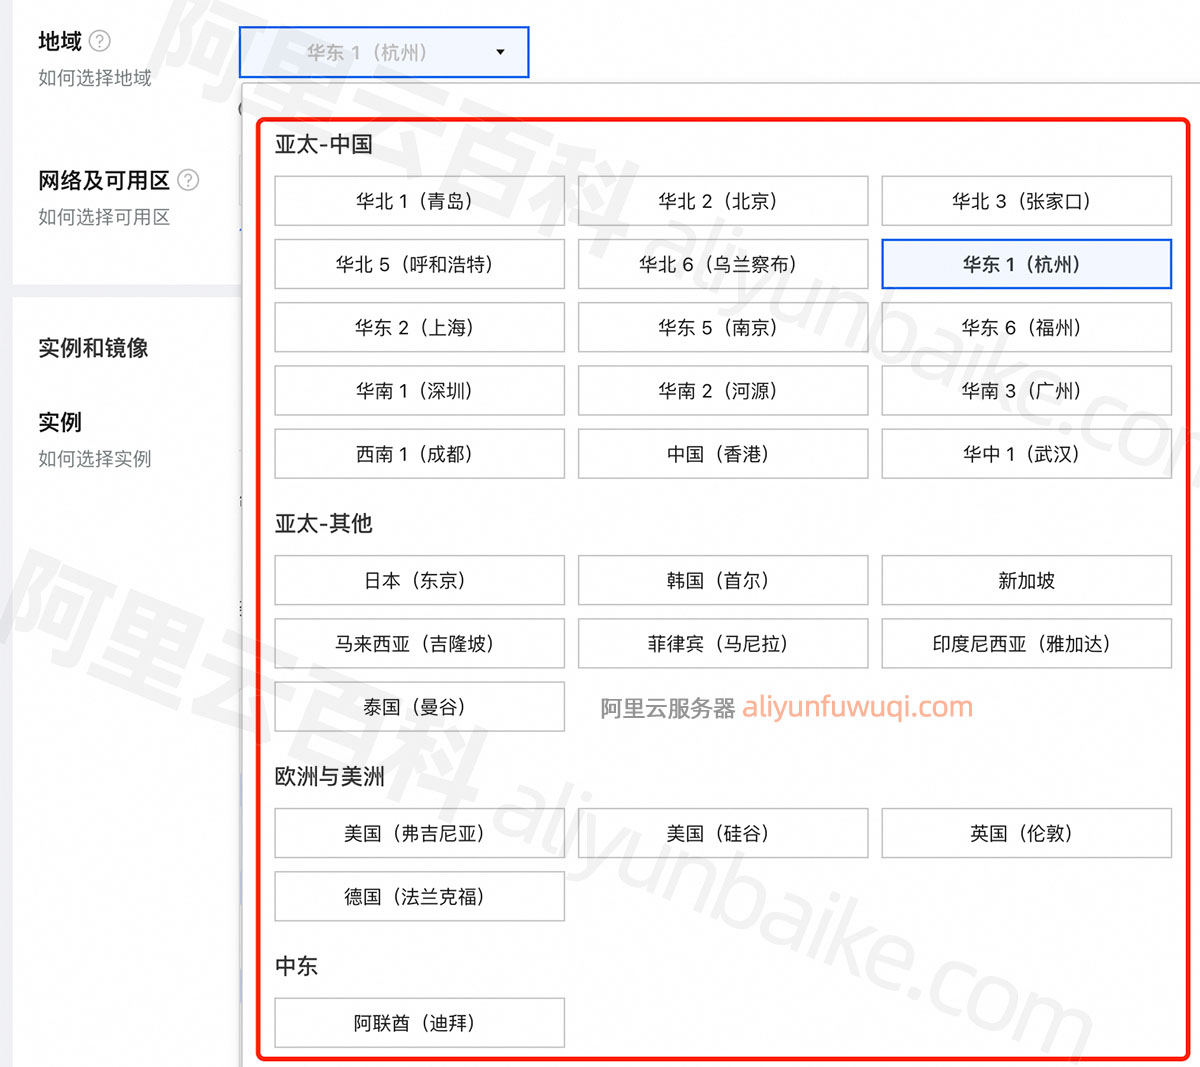Open the 华东 1（杭州）region dropdown

click(x=384, y=52)
